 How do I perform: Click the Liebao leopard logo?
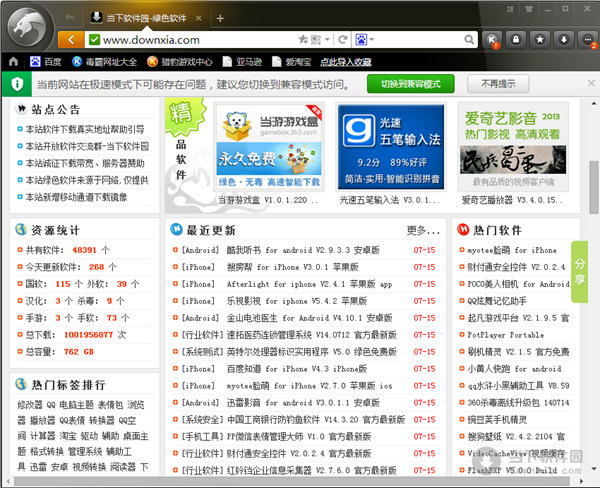click(x=27, y=27)
